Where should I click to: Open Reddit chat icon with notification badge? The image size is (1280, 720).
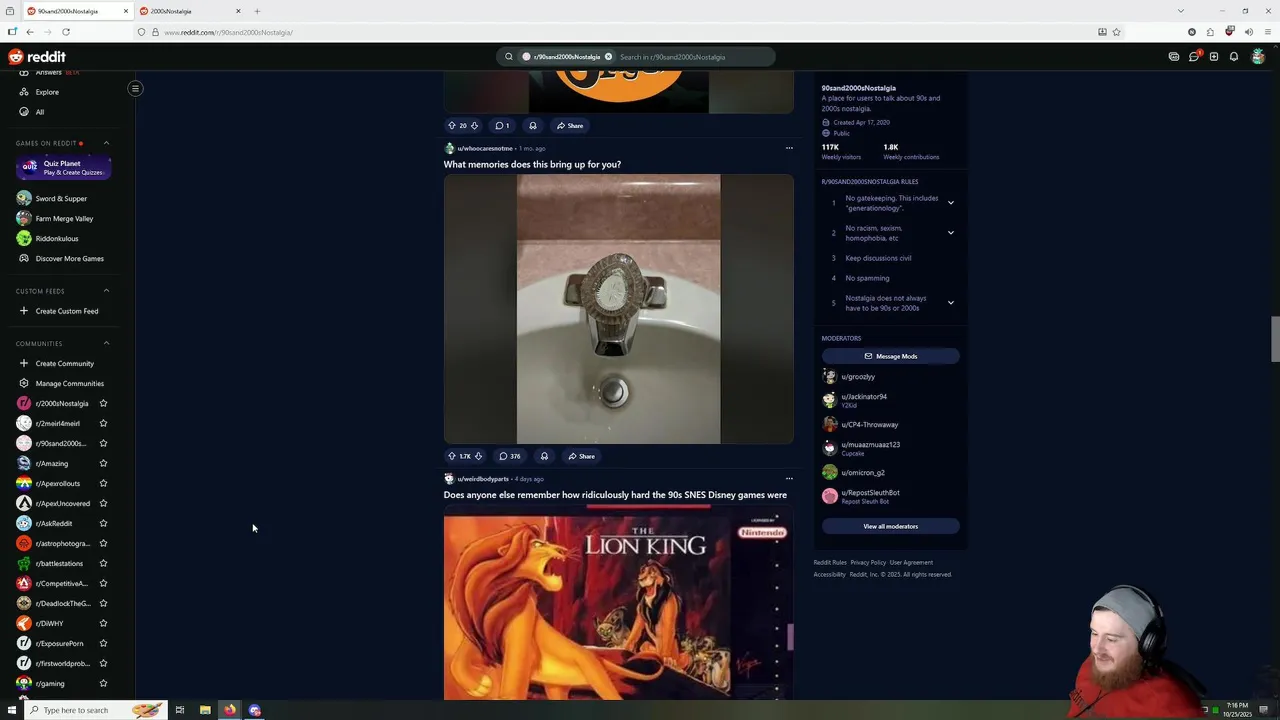[1194, 57]
